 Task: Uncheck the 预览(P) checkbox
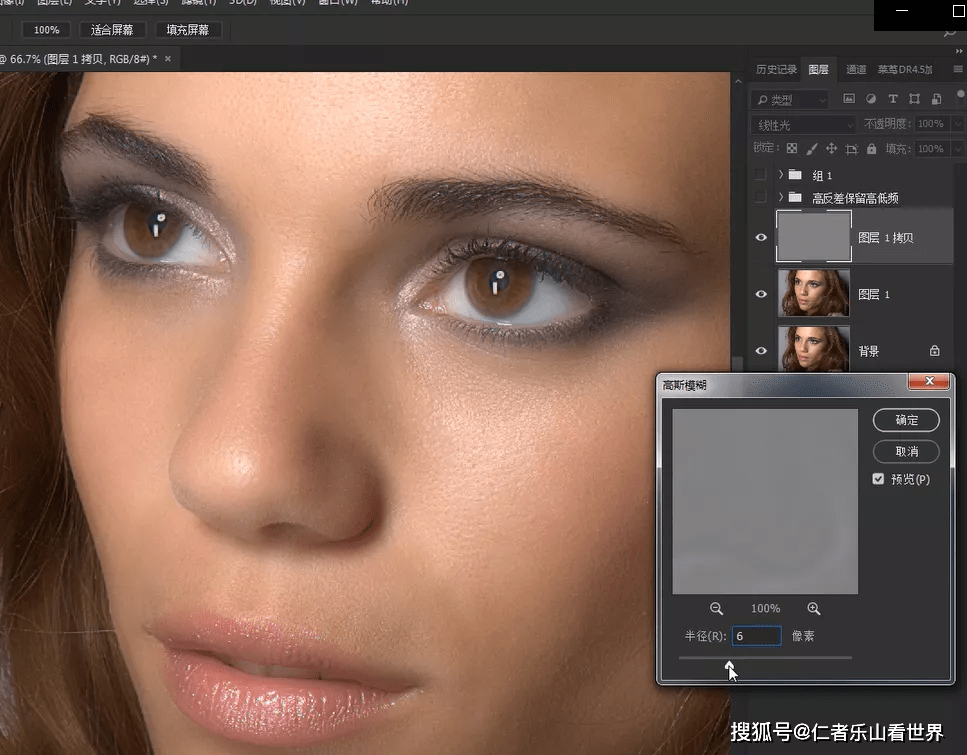click(x=878, y=479)
